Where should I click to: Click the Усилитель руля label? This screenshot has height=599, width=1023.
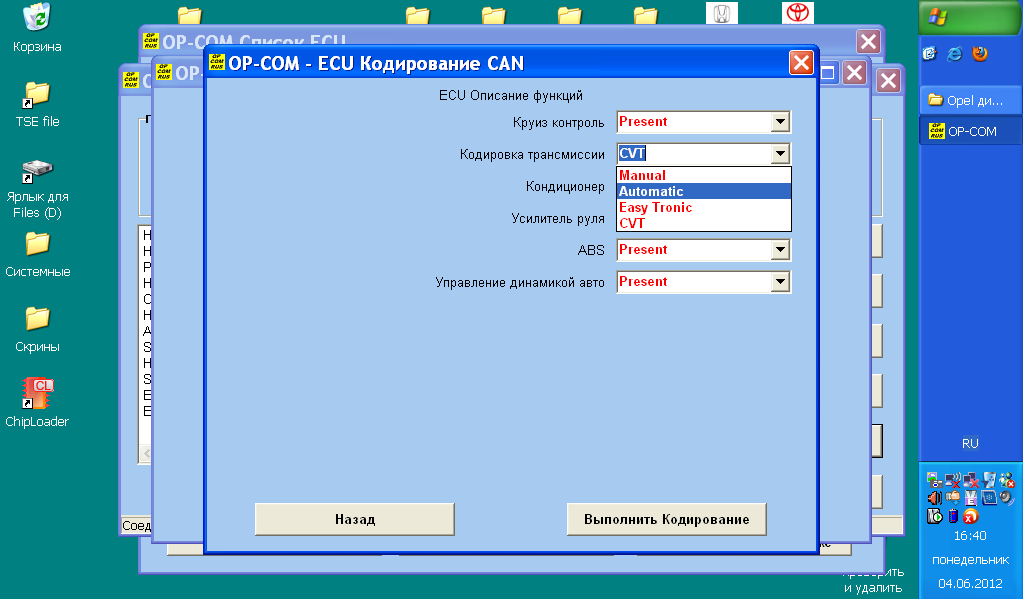[x=558, y=219]
